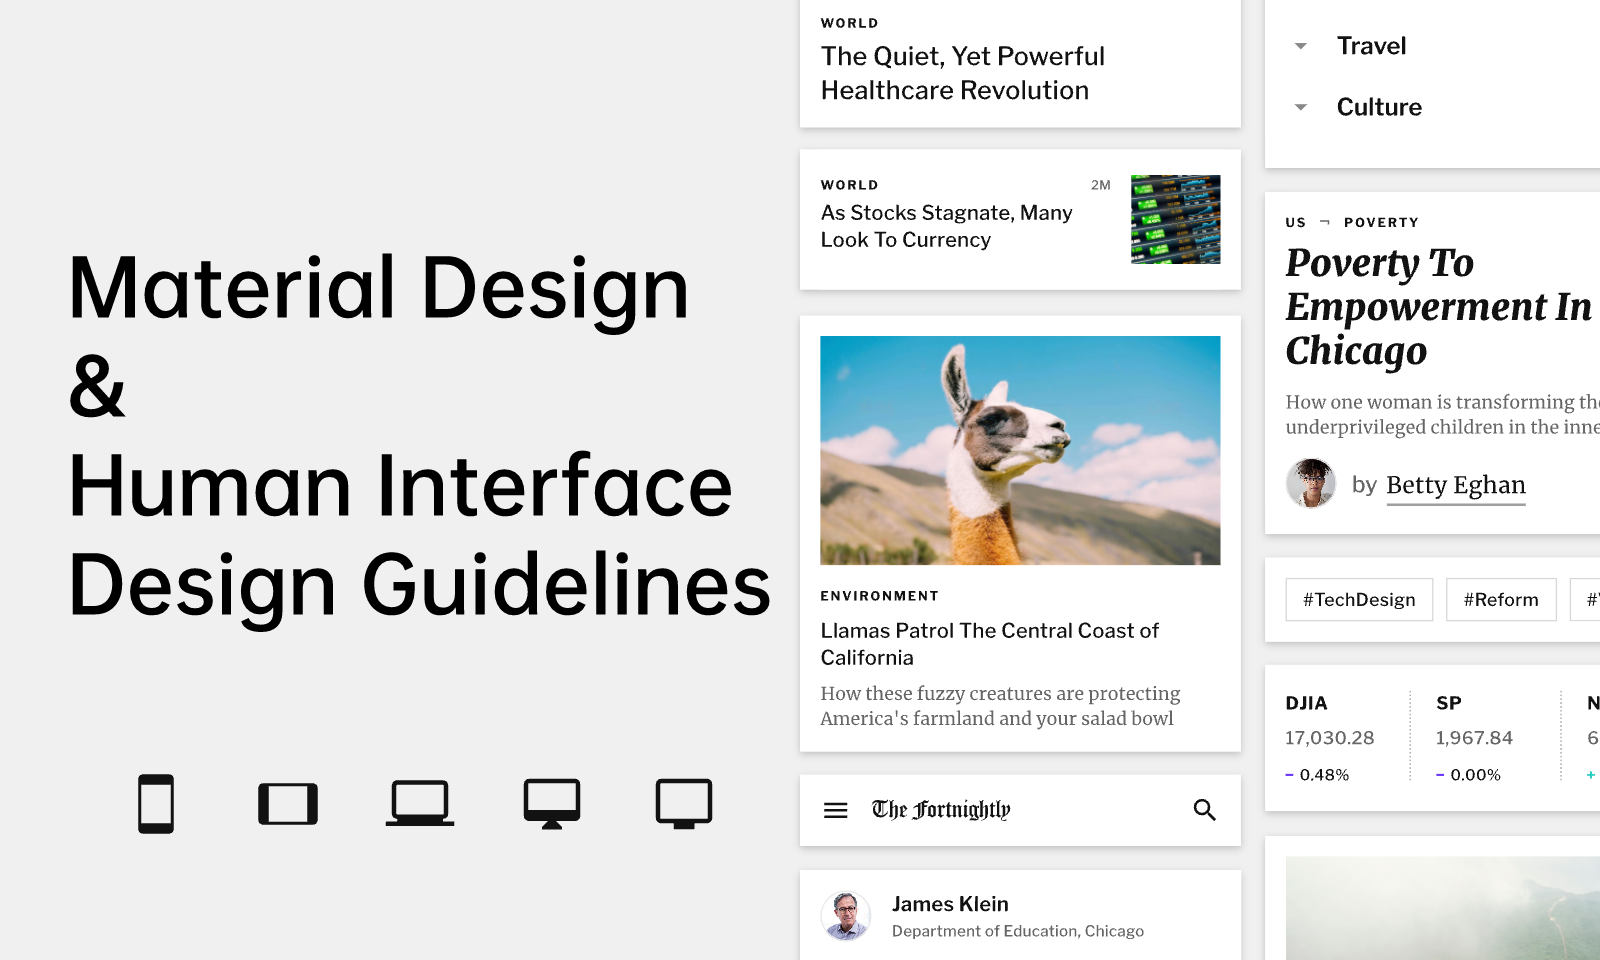Image resolution: width=1600 pixels, height=960 pixels.
Task: Click the #TechDesign tag chip
Action: point(1359,600)
